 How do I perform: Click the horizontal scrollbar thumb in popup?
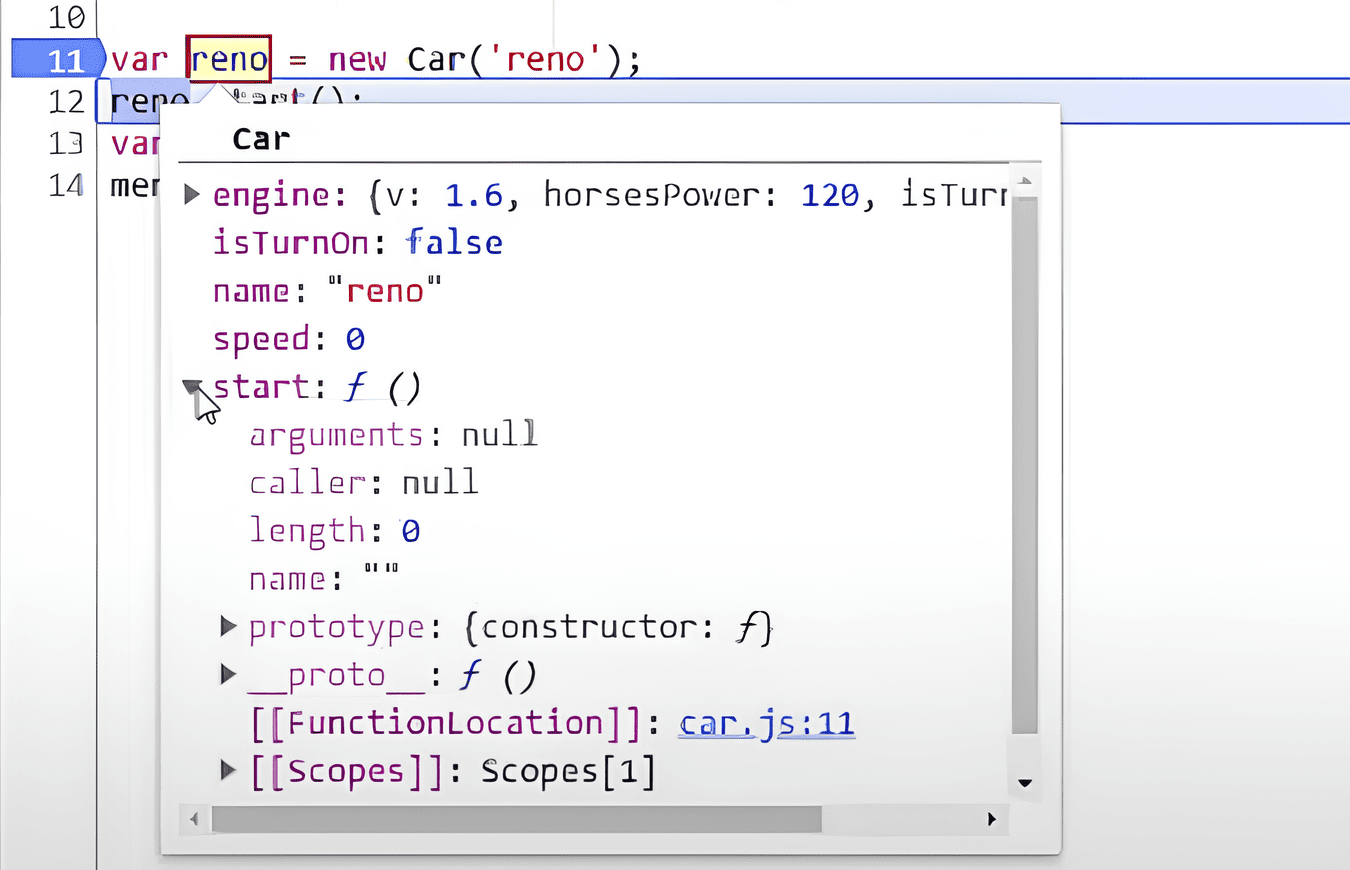point(515,819)
